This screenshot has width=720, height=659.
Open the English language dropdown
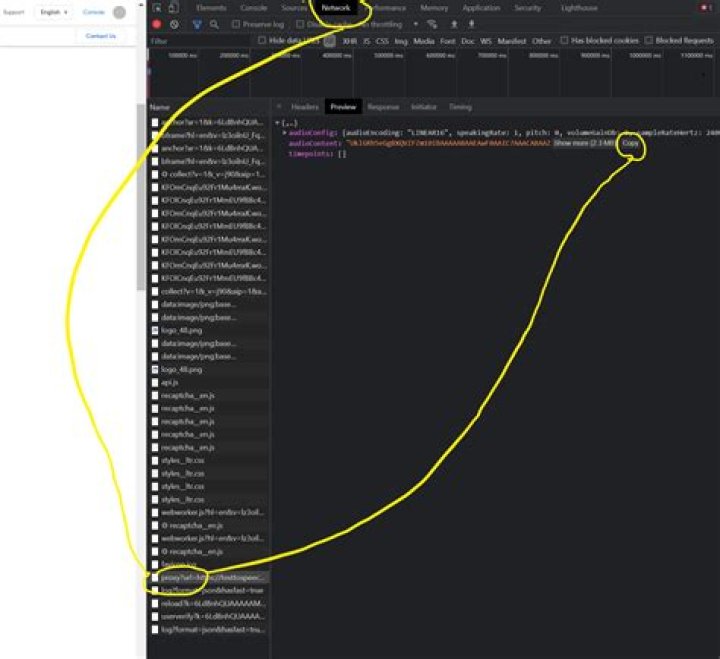pyautogui.click(x=53, y=12)
